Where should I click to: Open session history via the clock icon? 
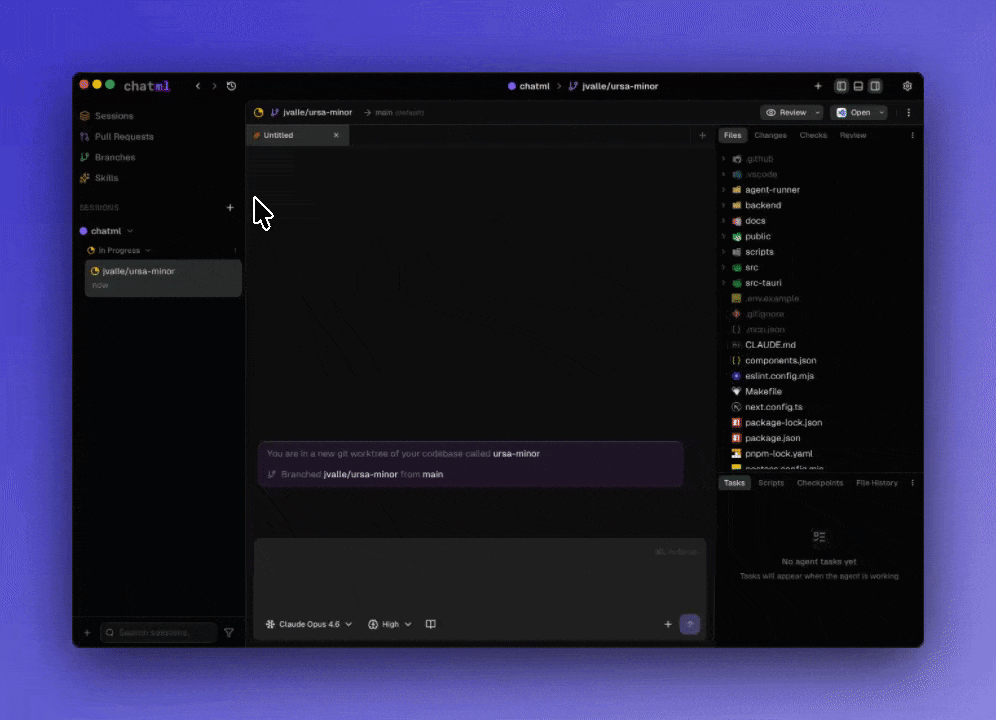pos(231,86)
